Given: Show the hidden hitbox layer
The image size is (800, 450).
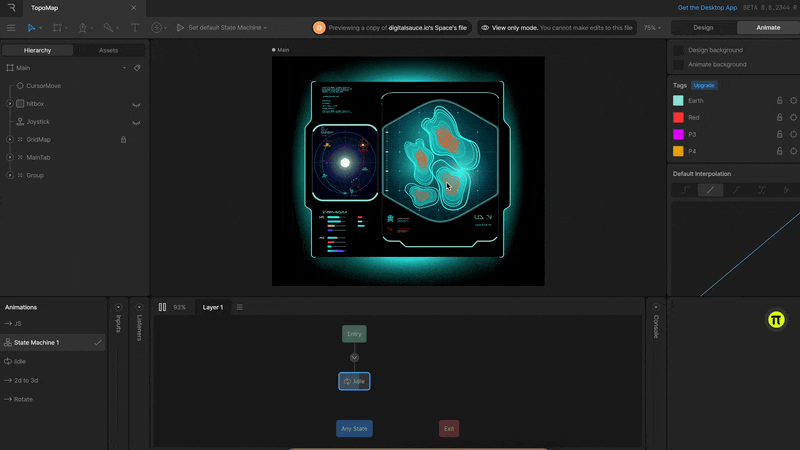Looking at the screenshot, I should point(136,104).
